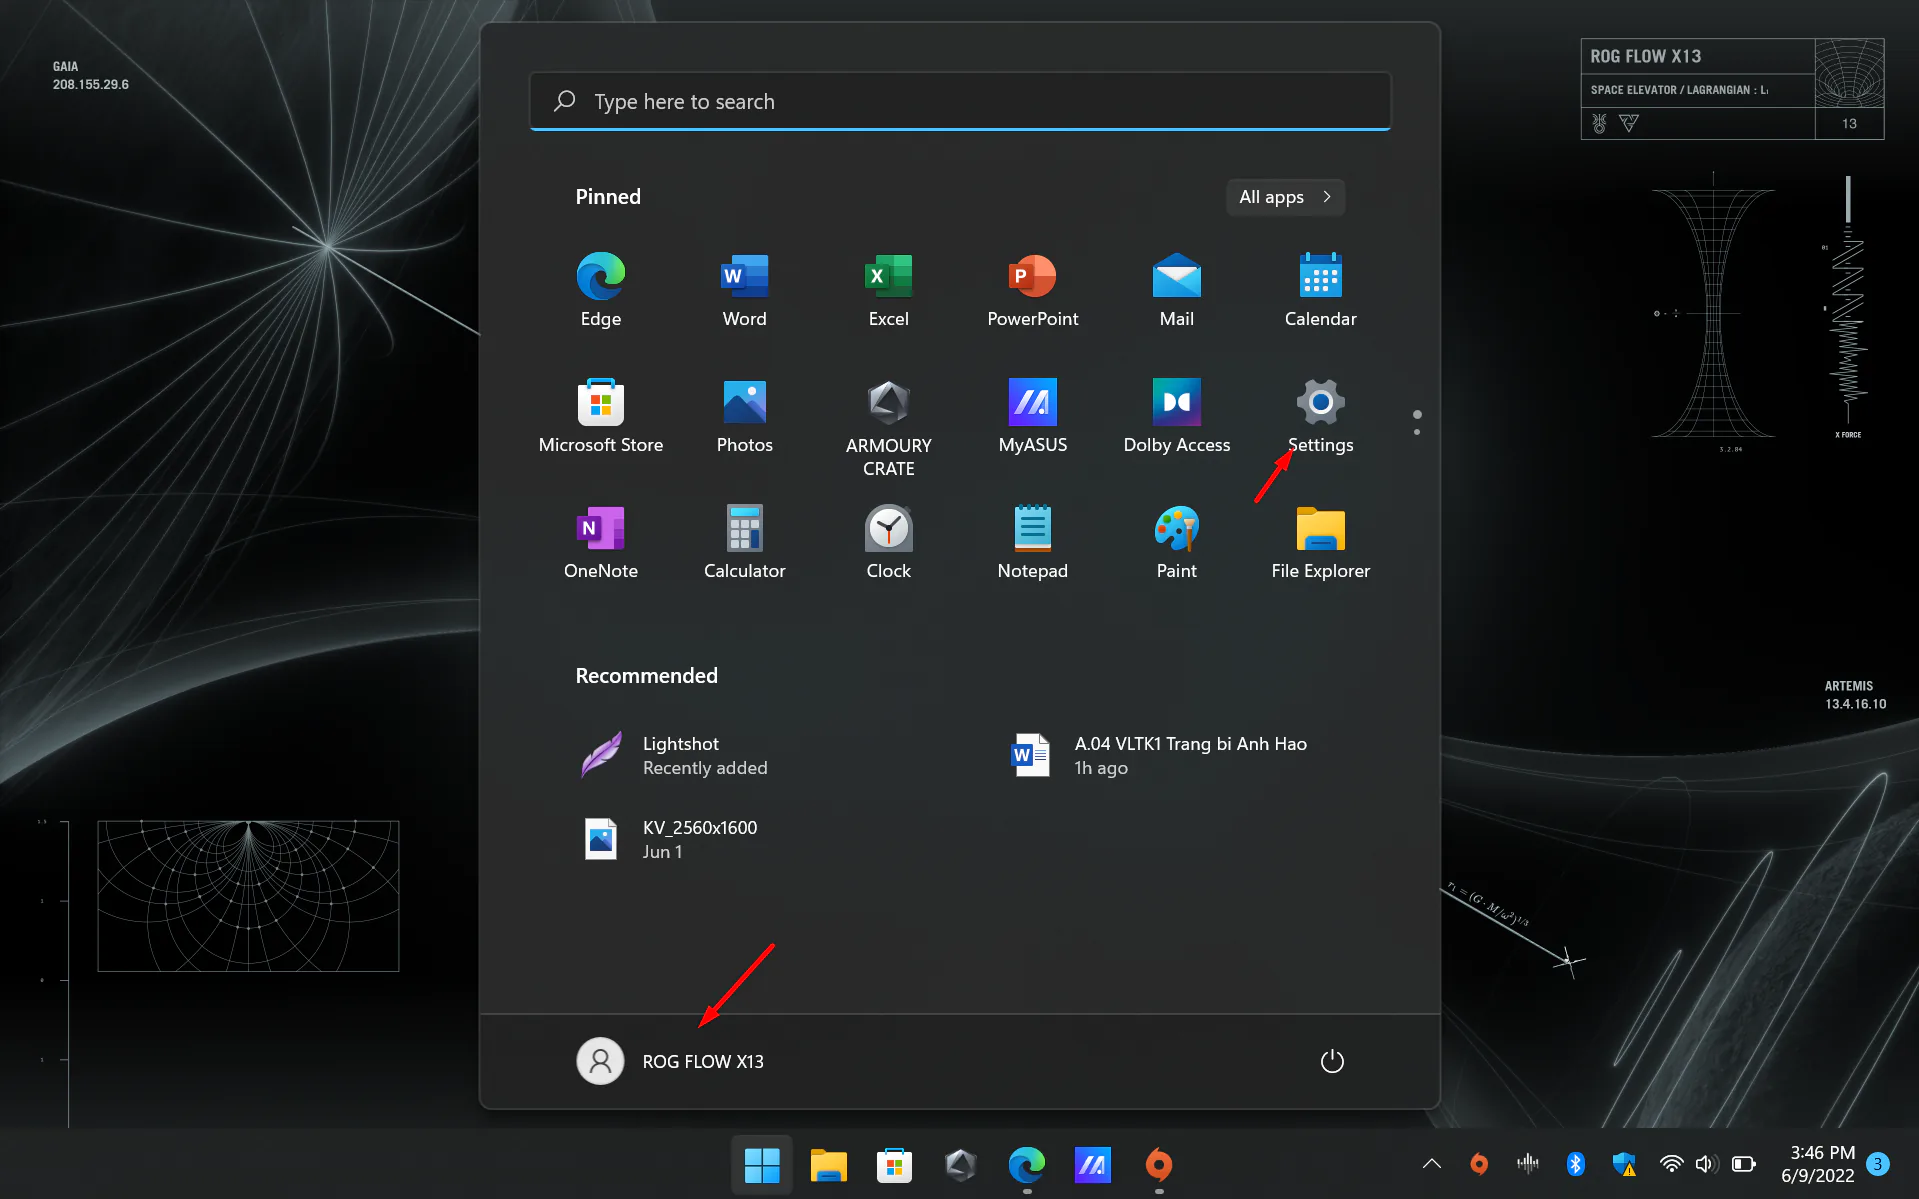The image size is (1919, 1199).
Task: Launch OneNote
Action: point(600,542)
